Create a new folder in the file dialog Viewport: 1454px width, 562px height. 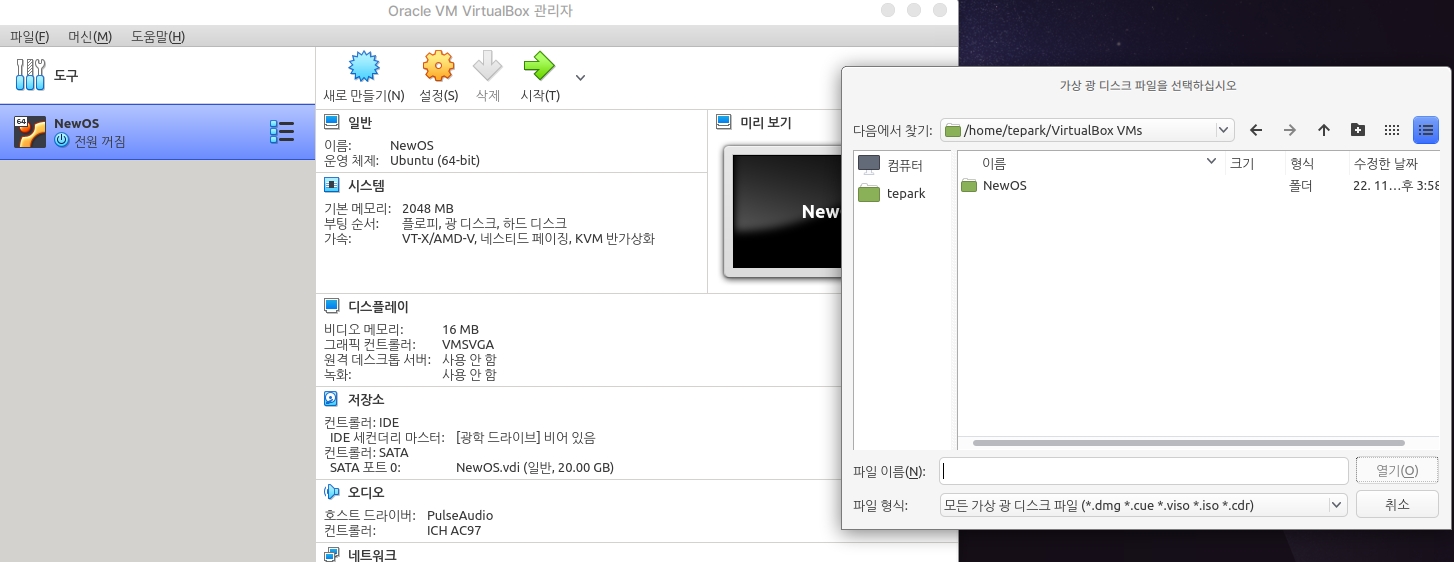click(x=1357, y=130)
